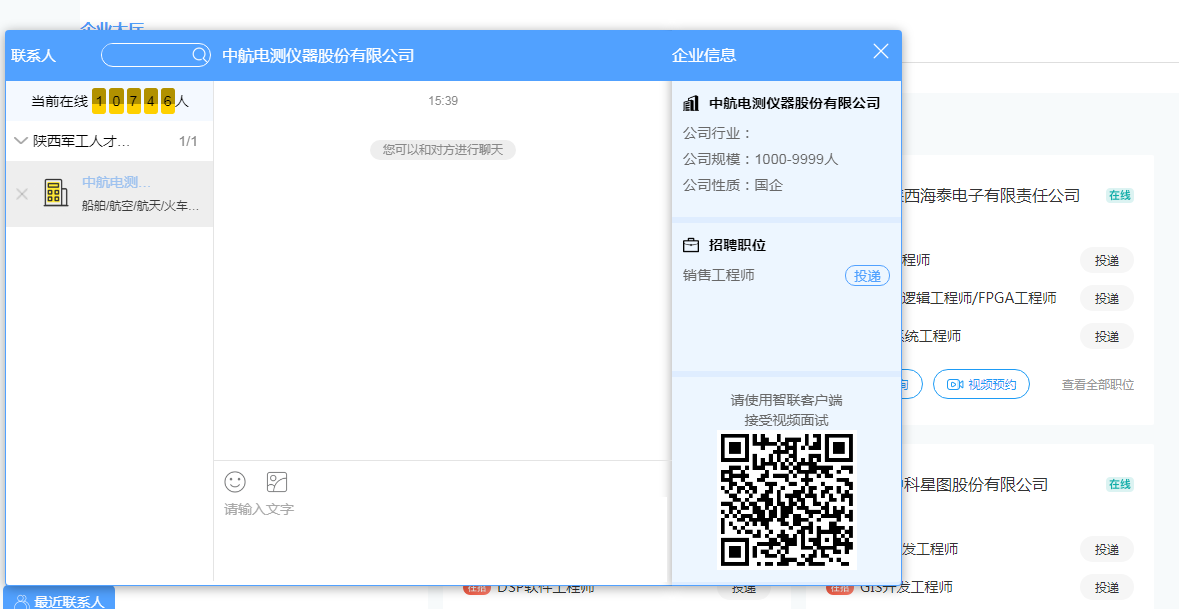Click 投递 next to GIS开发工程师
Screen dimensions: 1179x609
(1106, 587)
